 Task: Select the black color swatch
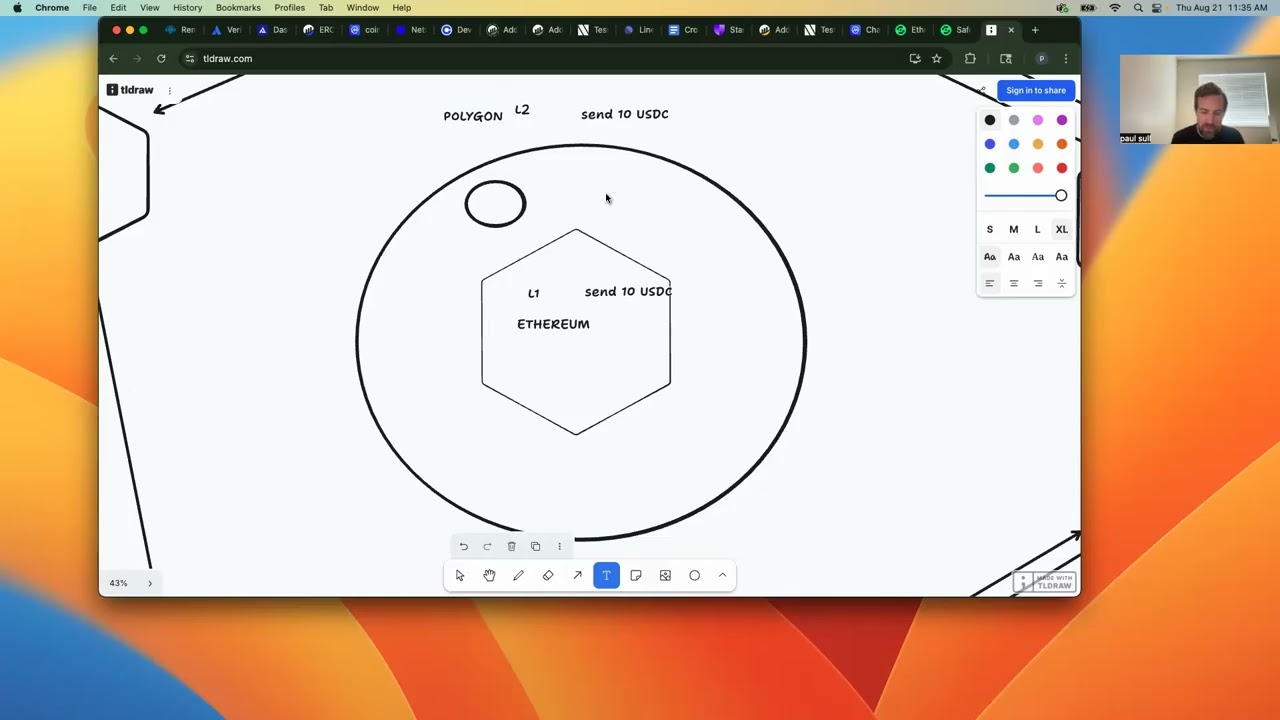990,120
